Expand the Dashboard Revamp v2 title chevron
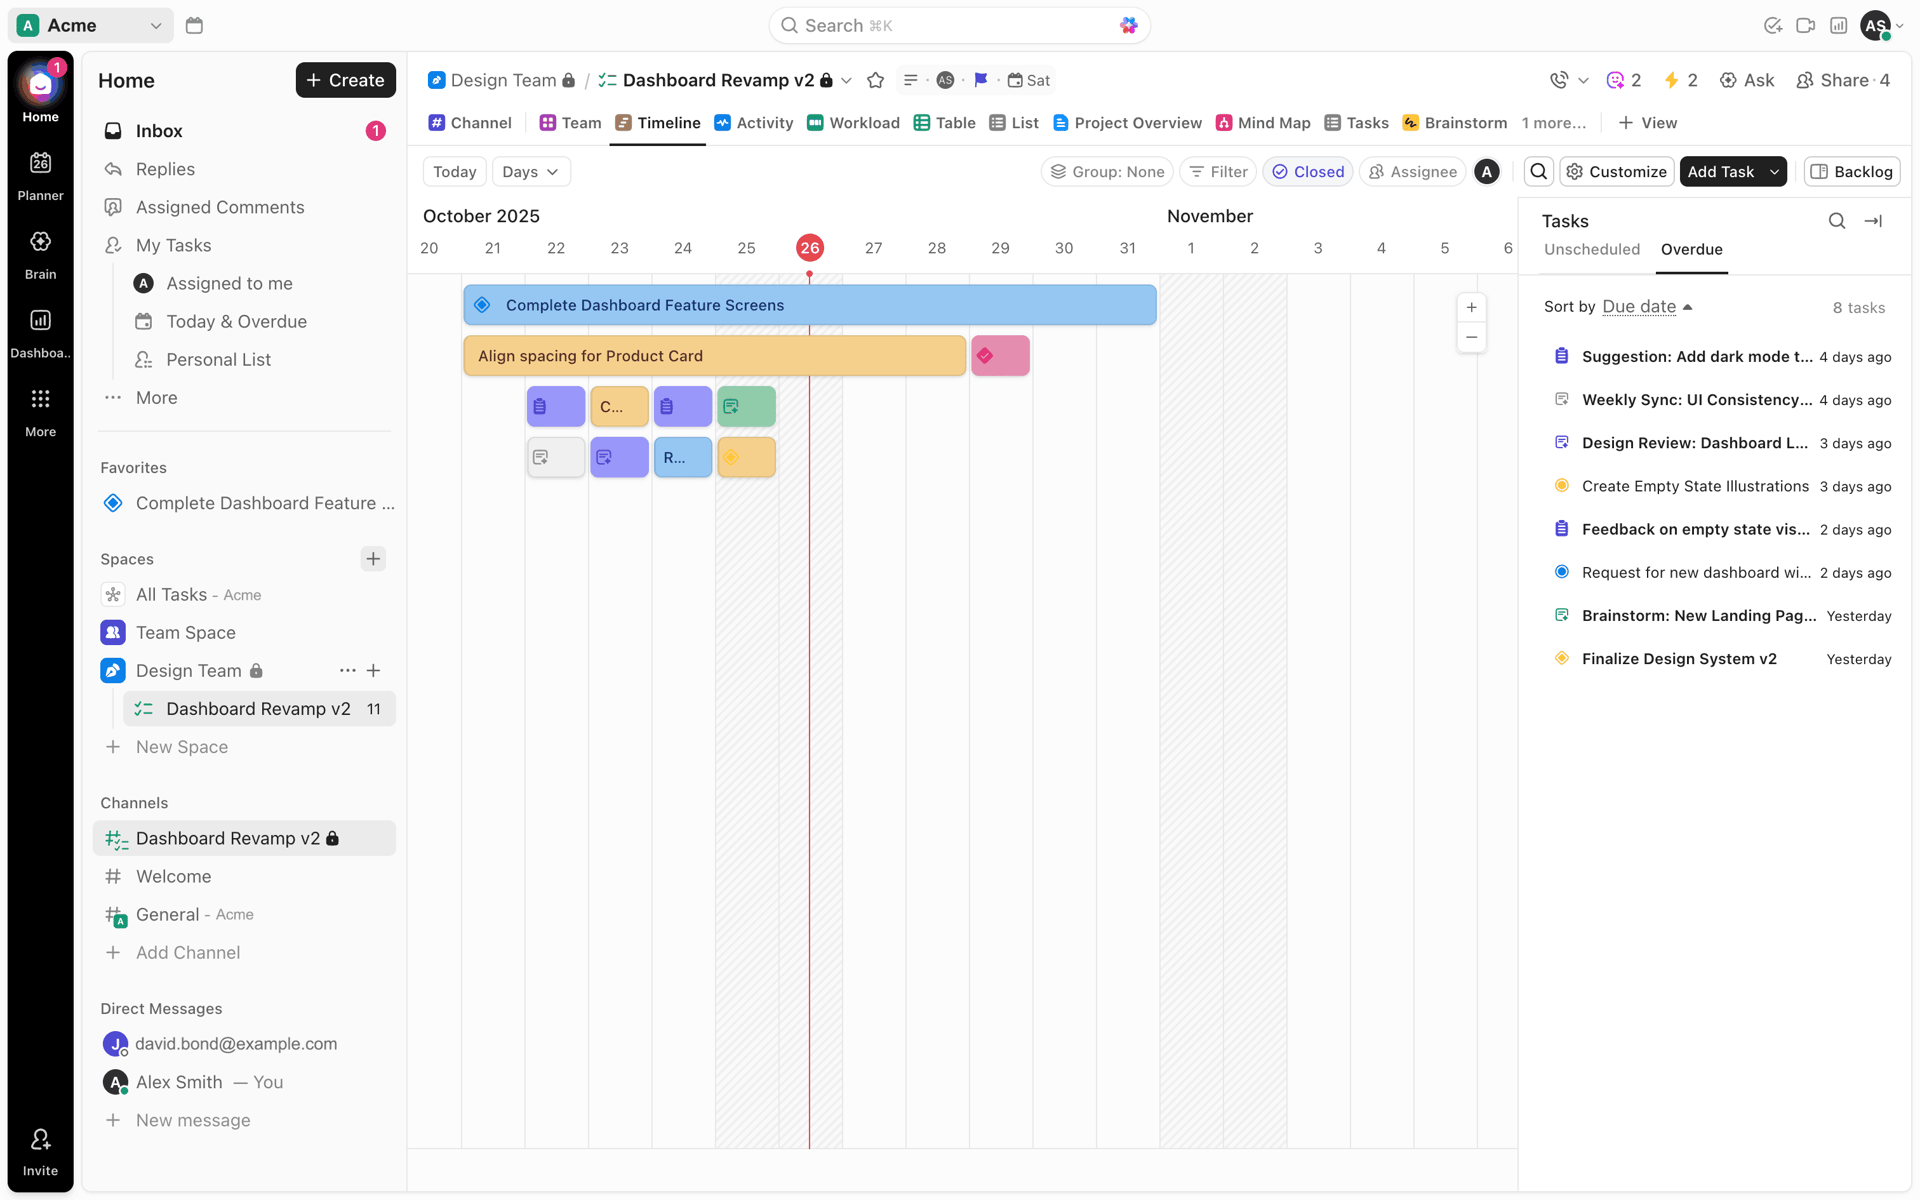Viewport: 1920px width, 1200px height. click(x=847, y=80)
